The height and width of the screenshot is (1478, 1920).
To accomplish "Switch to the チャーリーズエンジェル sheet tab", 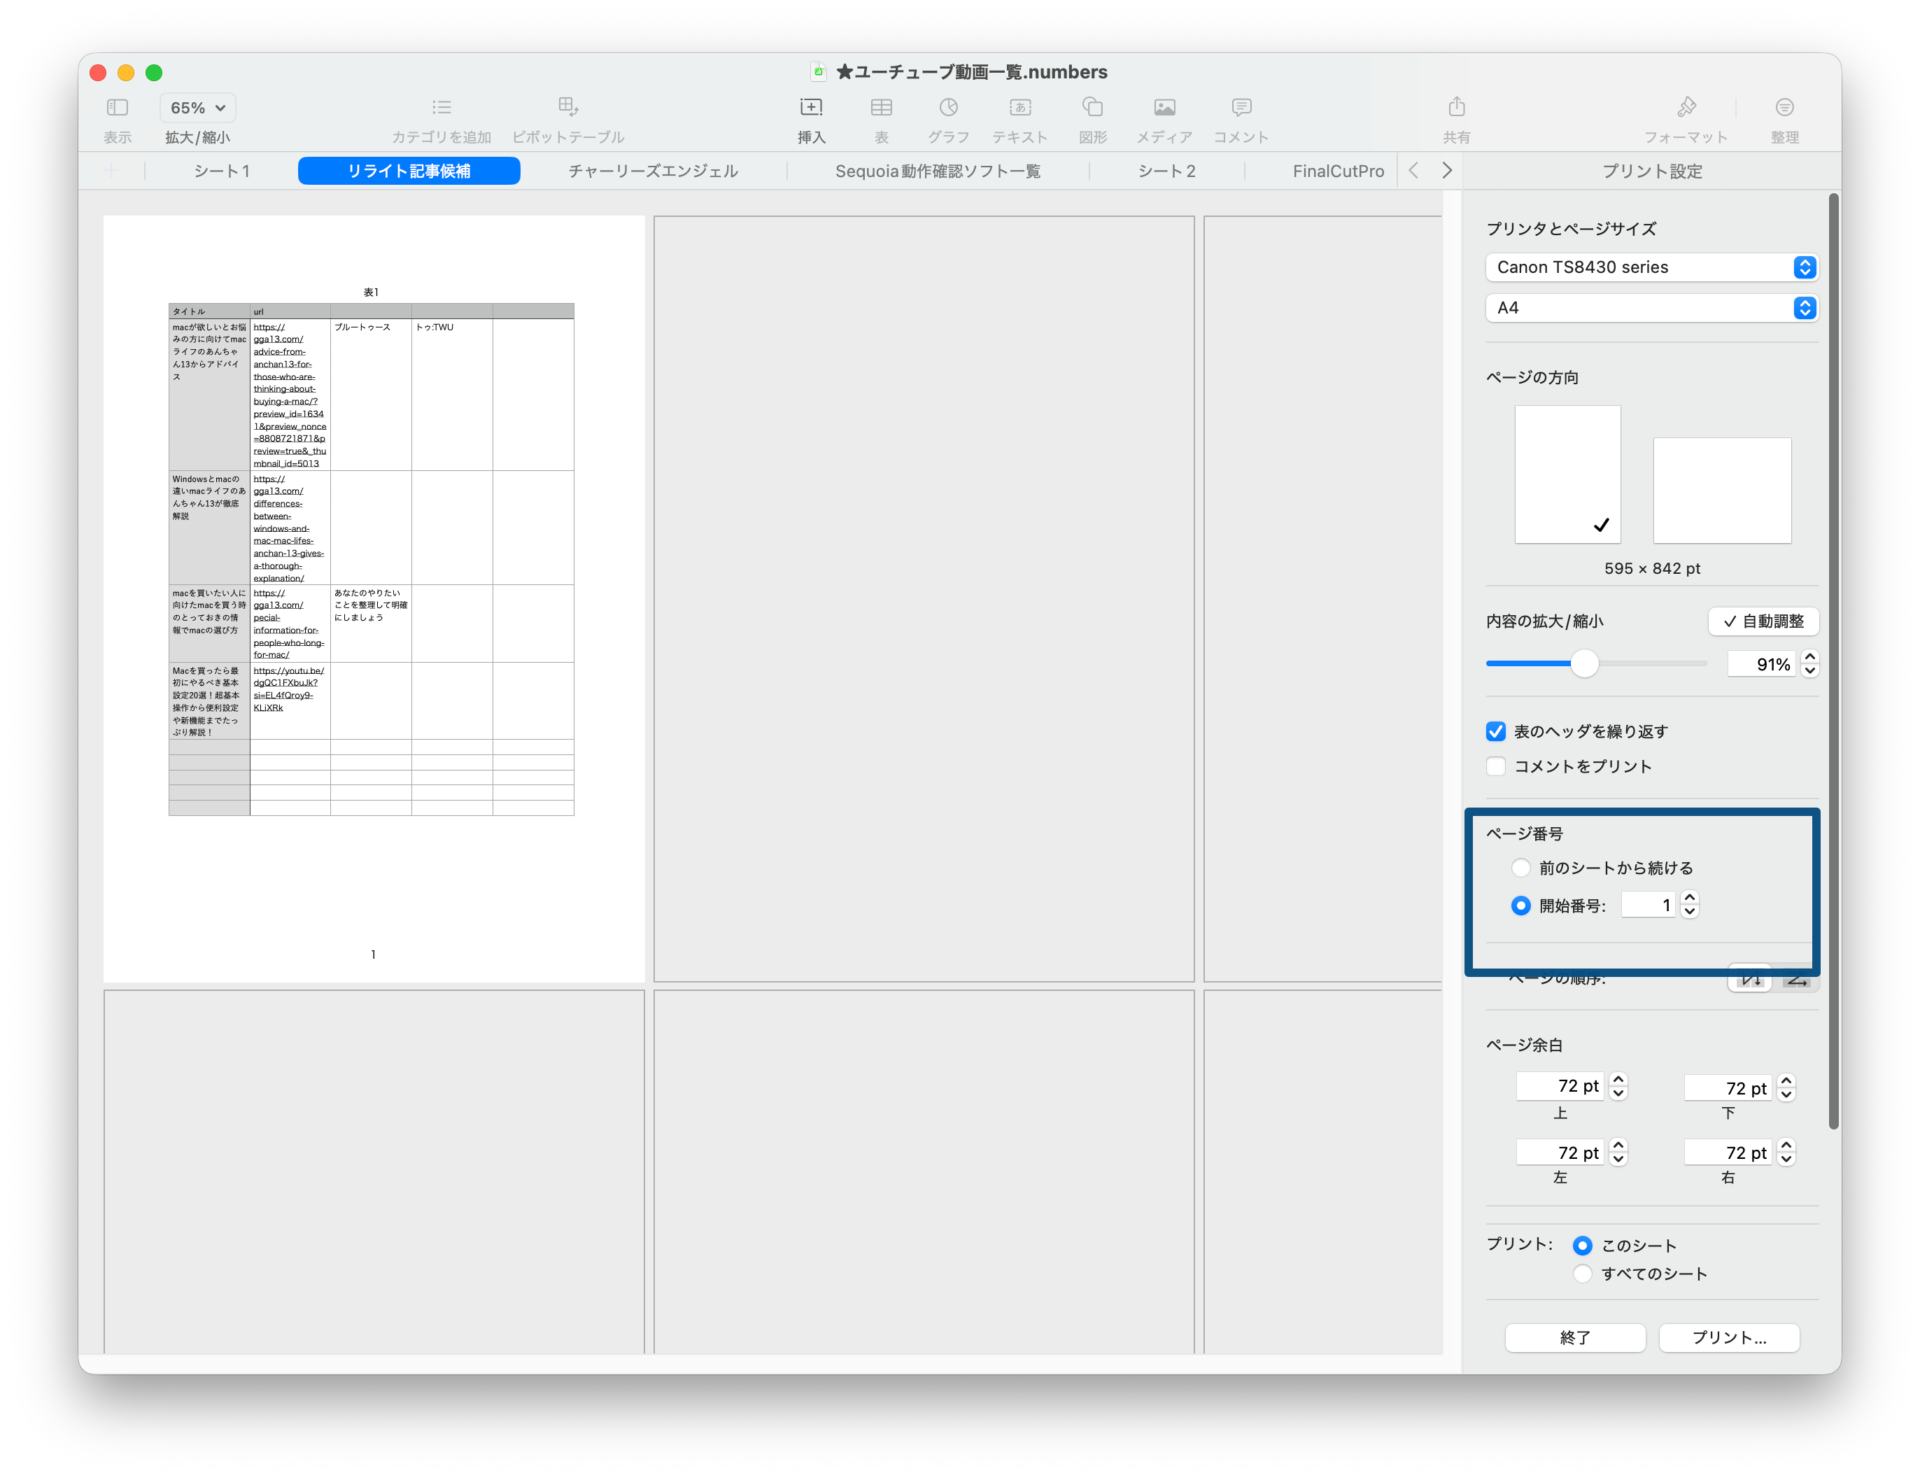I will 653,171.
